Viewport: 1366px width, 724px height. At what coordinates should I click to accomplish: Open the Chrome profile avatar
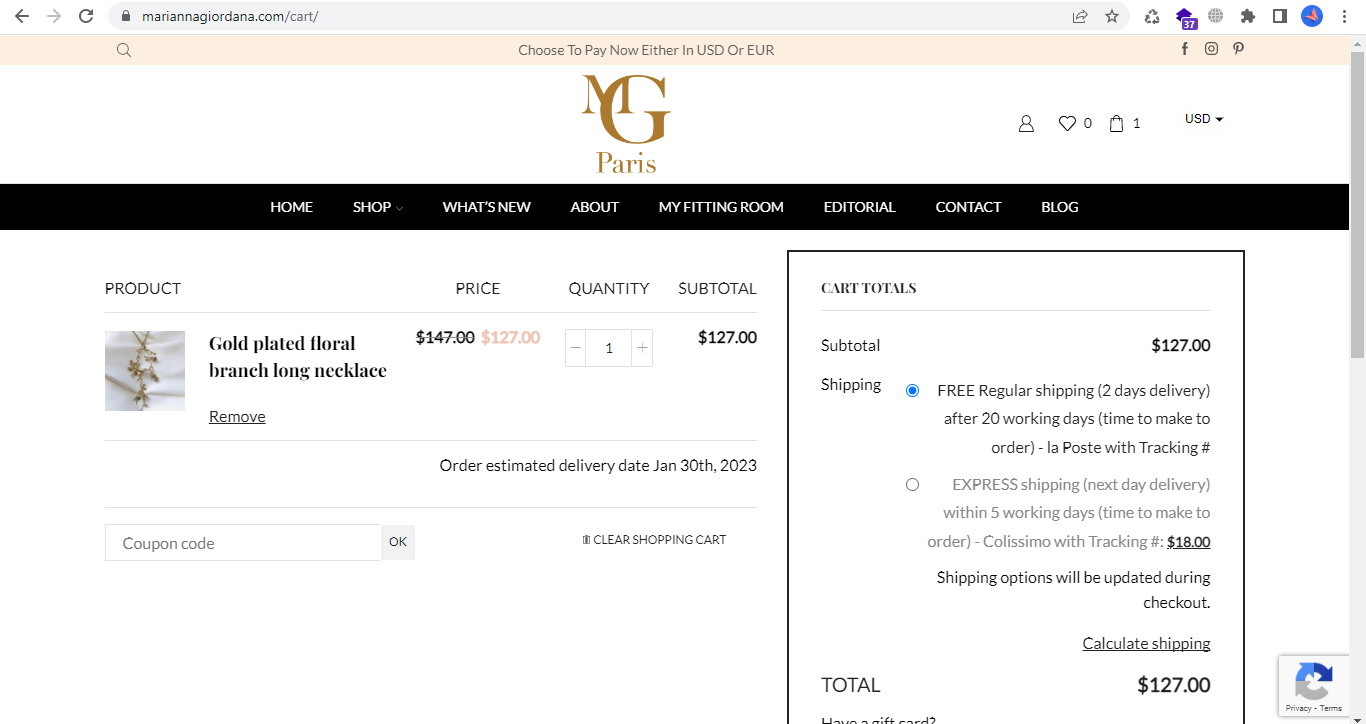[x=1312, y=16]
